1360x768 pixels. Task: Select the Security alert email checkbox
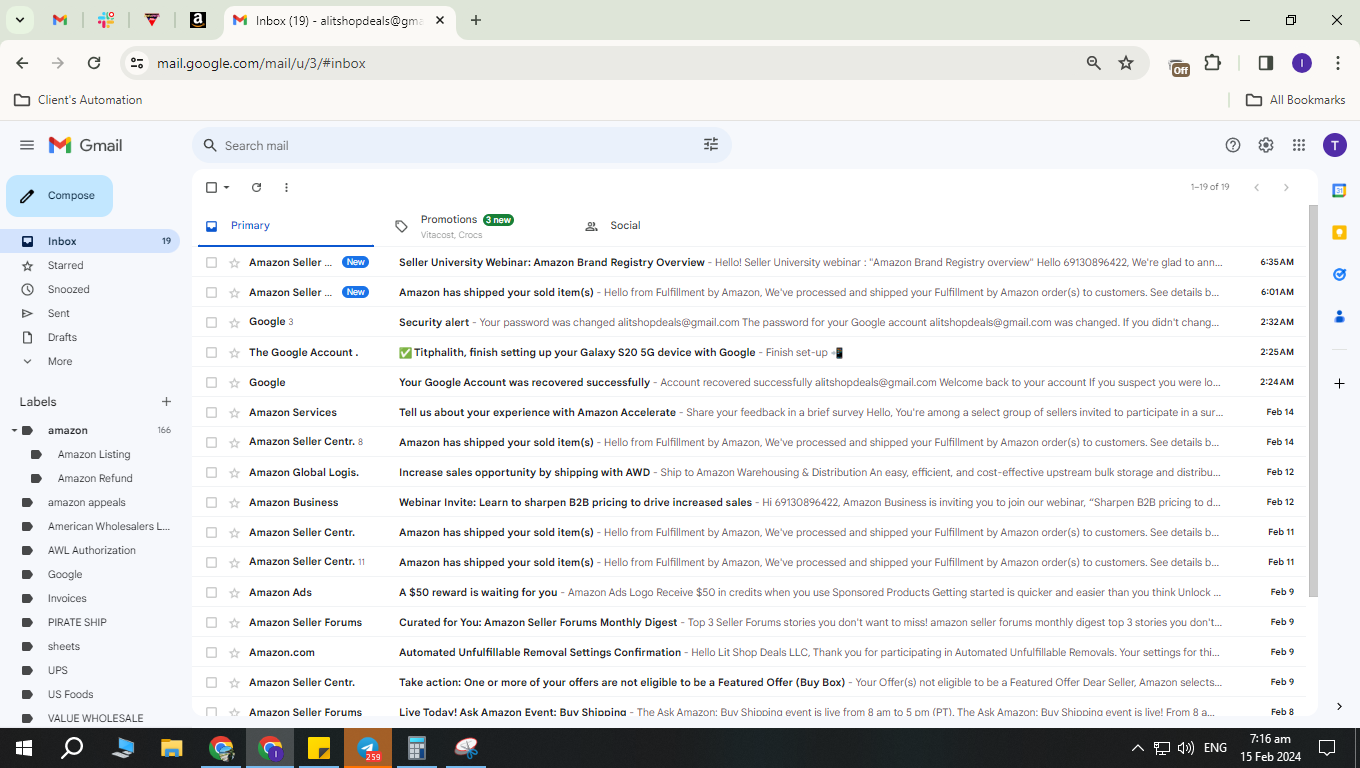click(211, 322)
